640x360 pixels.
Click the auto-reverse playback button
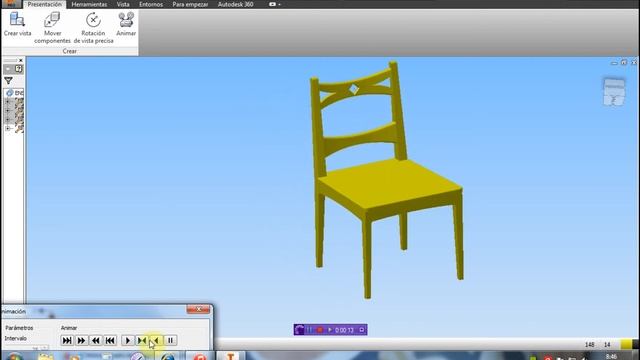pyautogui.click(x=142, y=340)
